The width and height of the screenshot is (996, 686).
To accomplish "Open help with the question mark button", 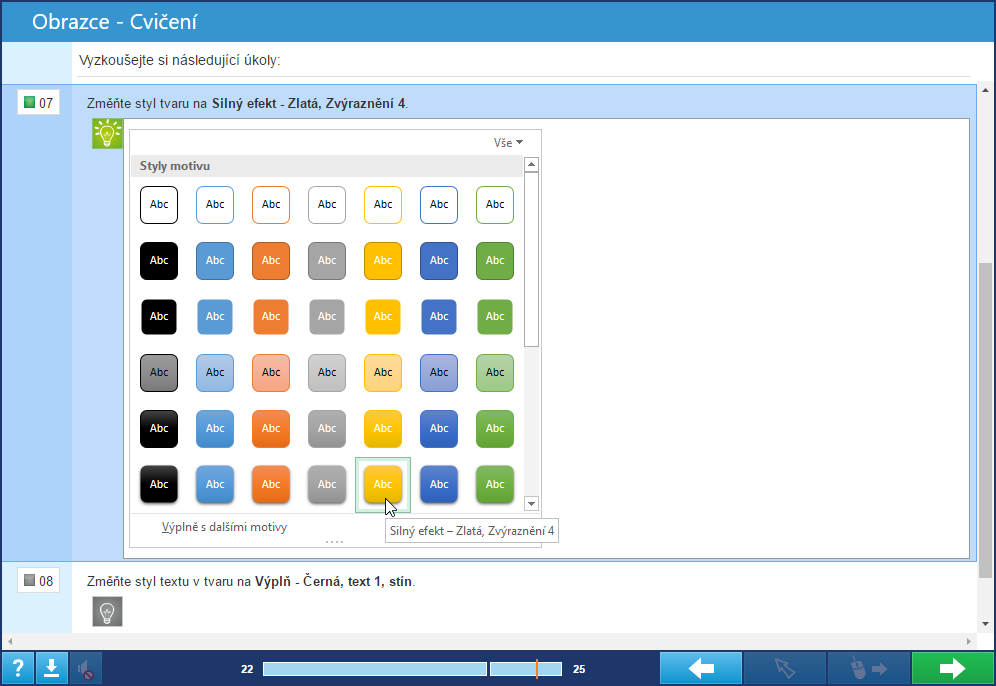I will [18, 668].
